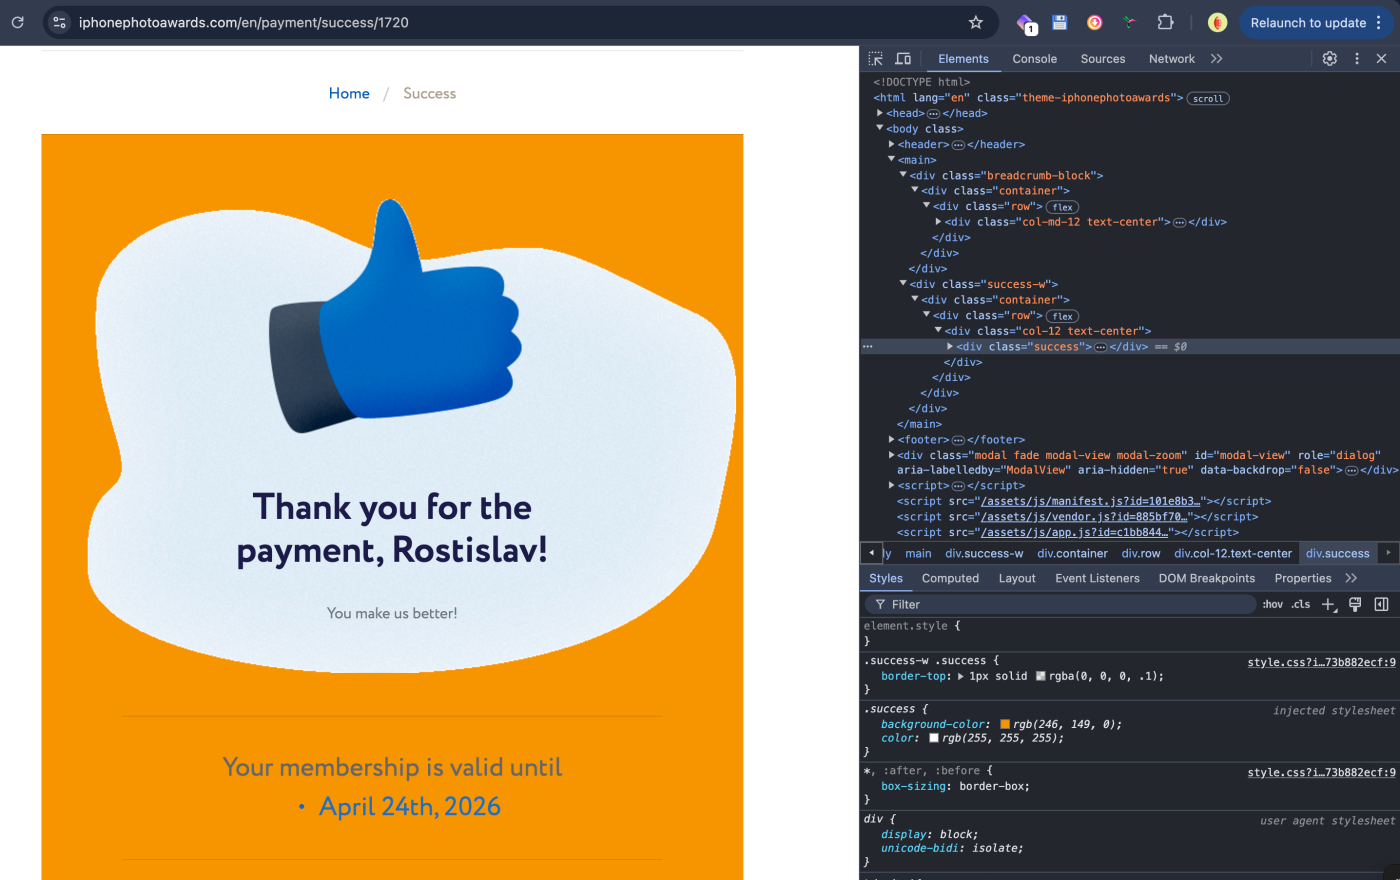Open the Sources tab
This screenshot has height=880, width=1400.
[x=1103, y=59]
